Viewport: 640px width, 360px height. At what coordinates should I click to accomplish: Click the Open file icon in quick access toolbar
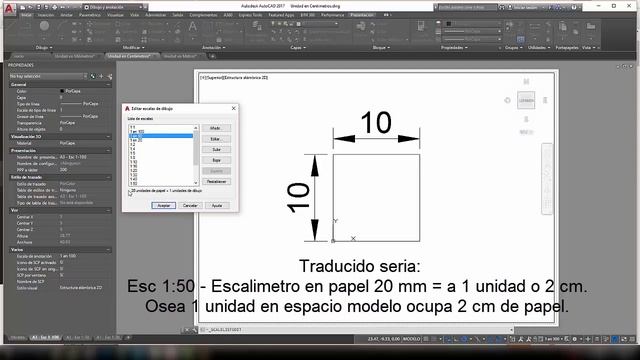coord(30,7)
